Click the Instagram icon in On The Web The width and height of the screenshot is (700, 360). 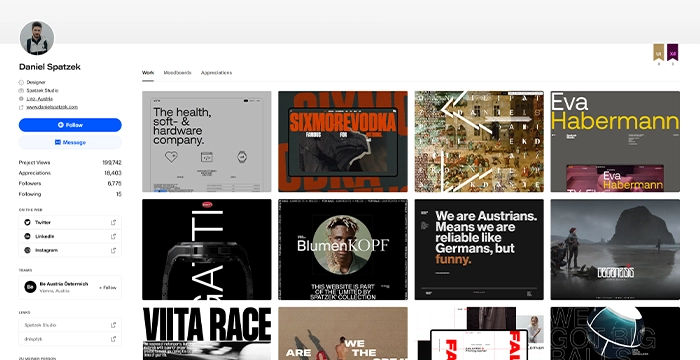(27, 250)
